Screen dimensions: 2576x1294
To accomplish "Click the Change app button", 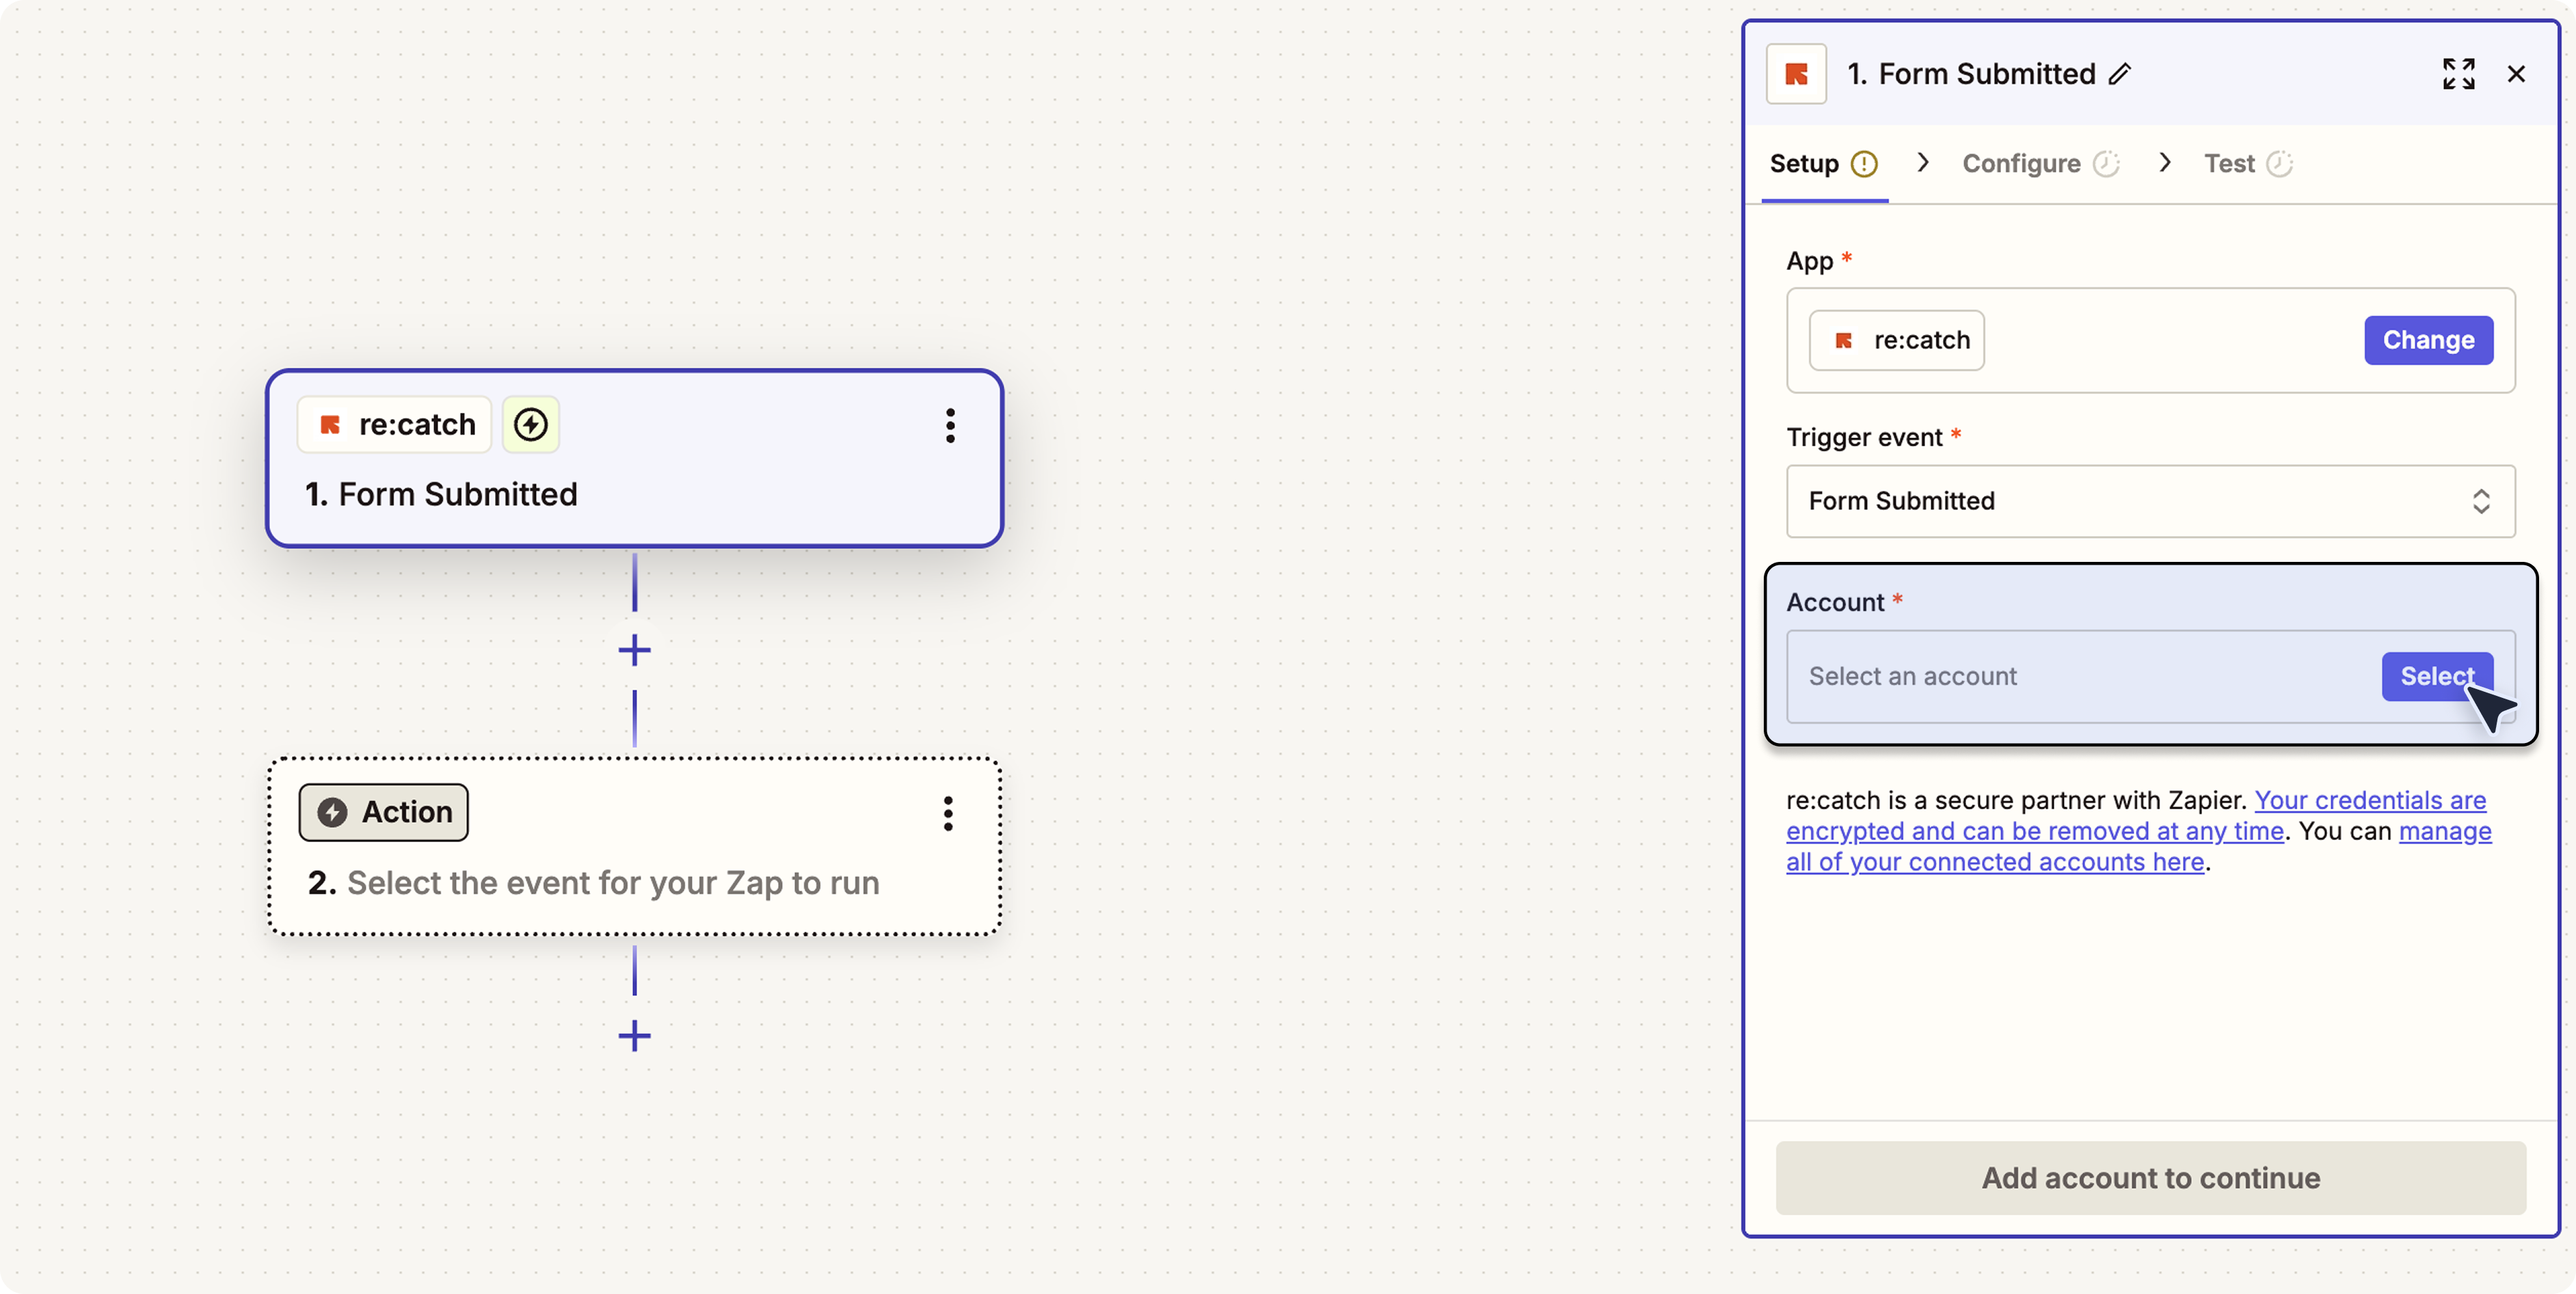I will [x=2428, y=340].
